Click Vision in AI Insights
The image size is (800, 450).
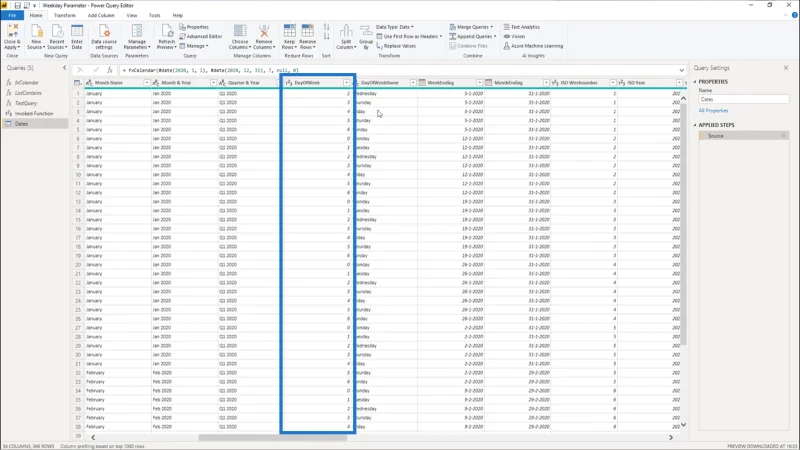click(x=514, y=36)
